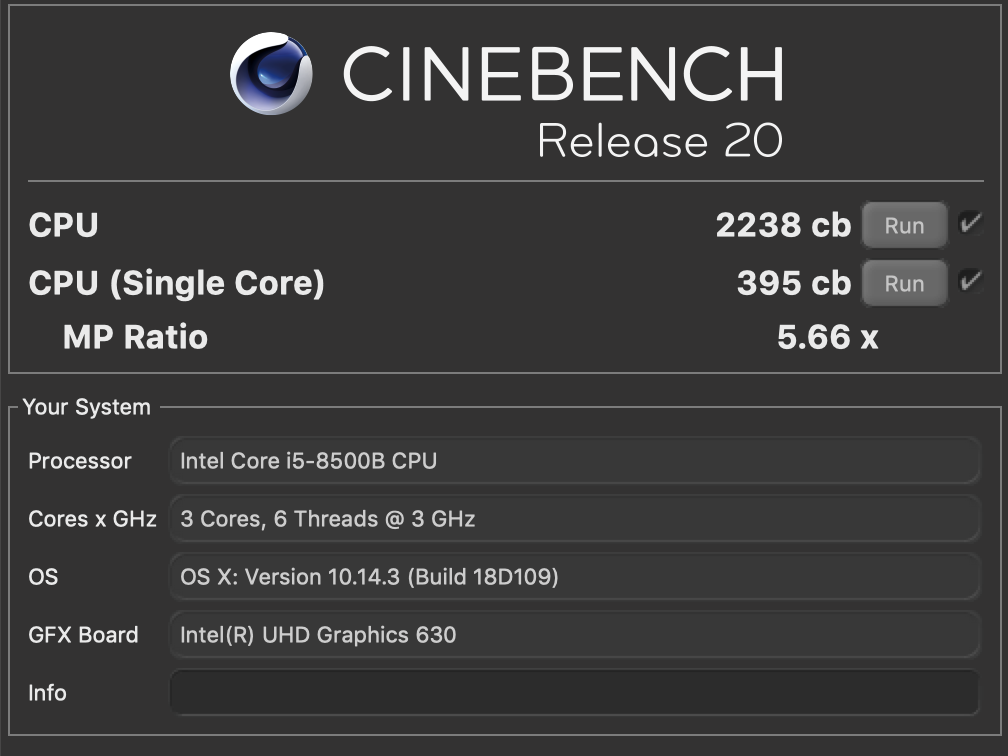Click the 2238 cb CPU score
This screenshot has width=1008, height=756.
783,226
